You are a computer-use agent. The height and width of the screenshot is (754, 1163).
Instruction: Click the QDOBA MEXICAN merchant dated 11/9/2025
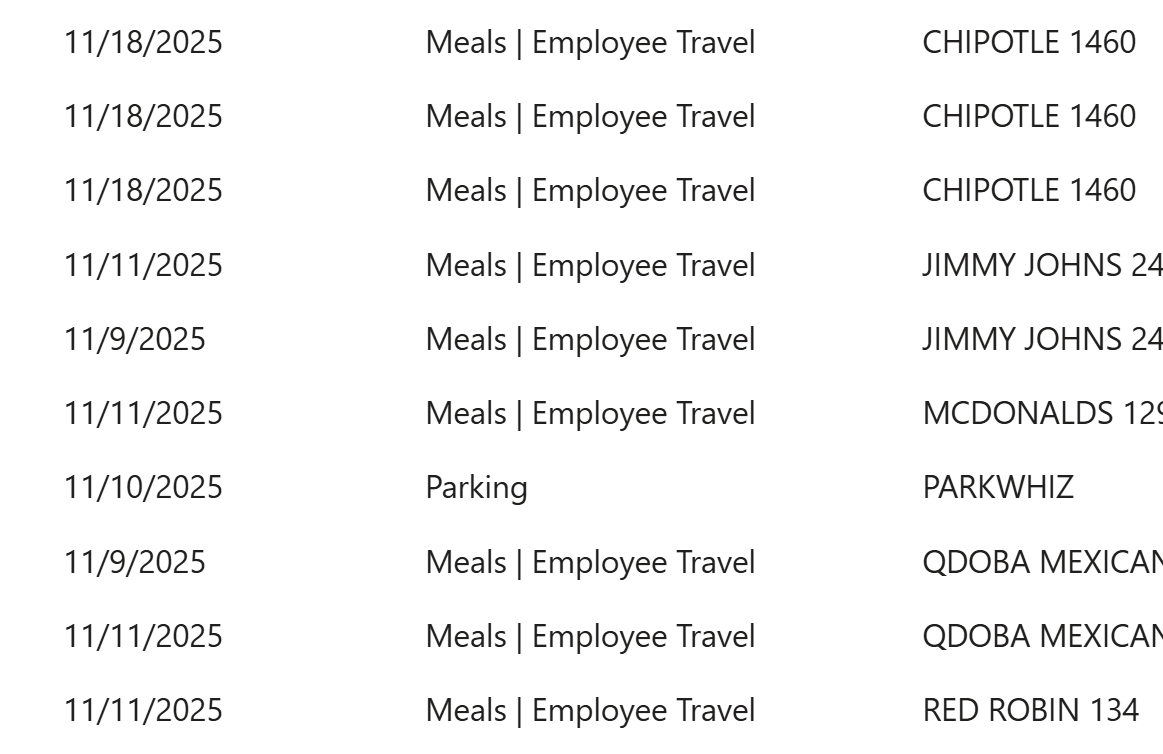pos(1042,563)
